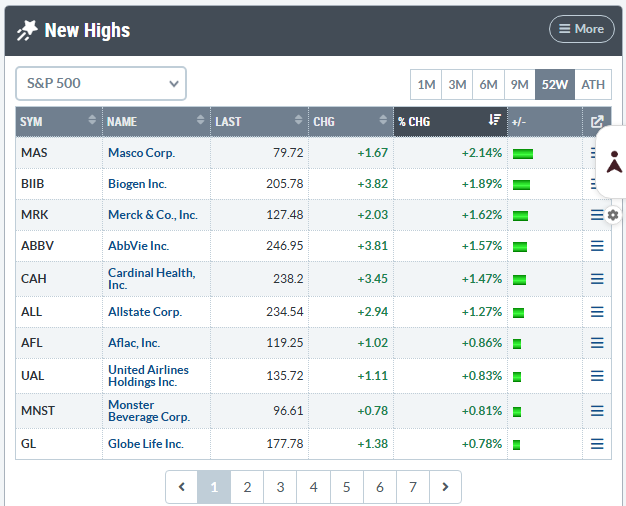Open row menu for ALL
Image resolution: width=626 pixels, height=506 pixels.
[x=597, y=312]
